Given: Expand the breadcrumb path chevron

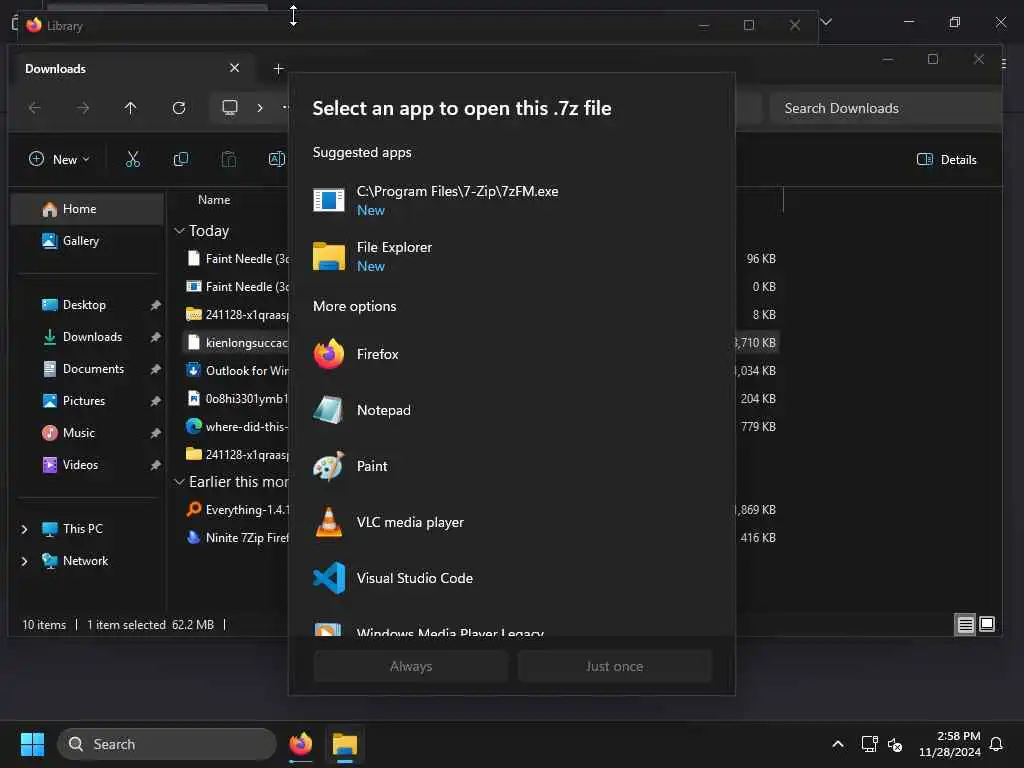Looking at the screenshot, I should [260, 108].
